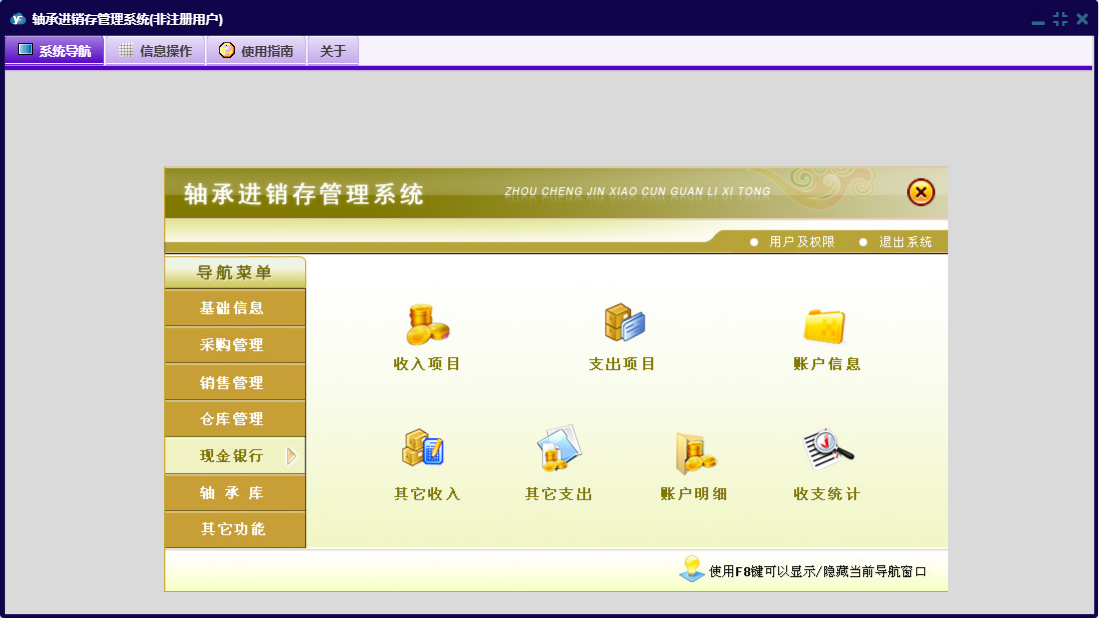1099x618 pixels.
Task: Switch to the 系统导航 tab
Action: pos(55,51)
